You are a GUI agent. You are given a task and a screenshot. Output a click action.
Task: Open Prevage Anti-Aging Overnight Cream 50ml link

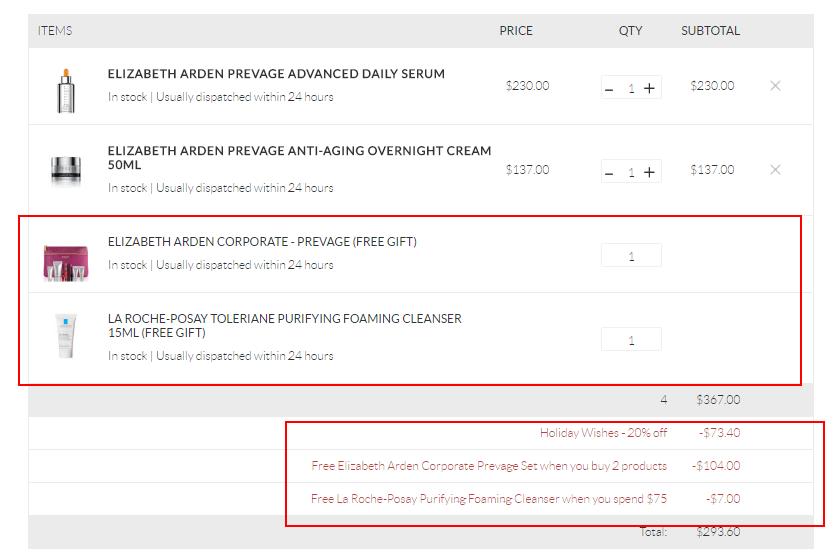(x=299, y=158)
